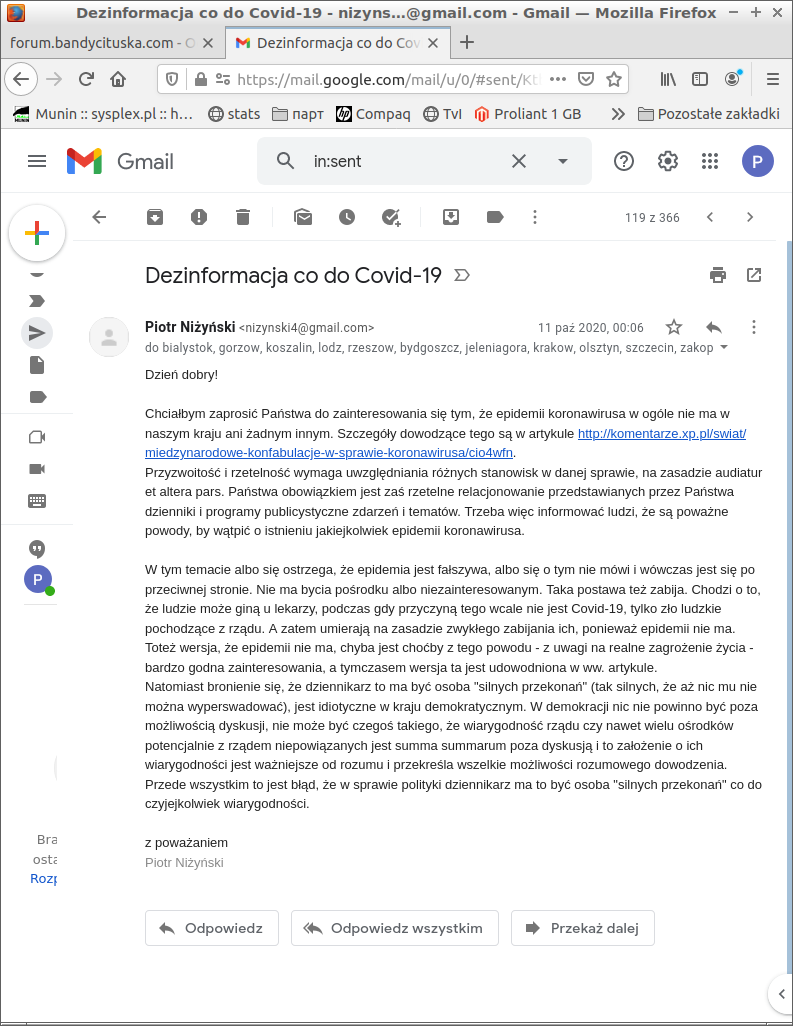Mark email as unread
793x1026 pixels.
(x=303, y=217)
